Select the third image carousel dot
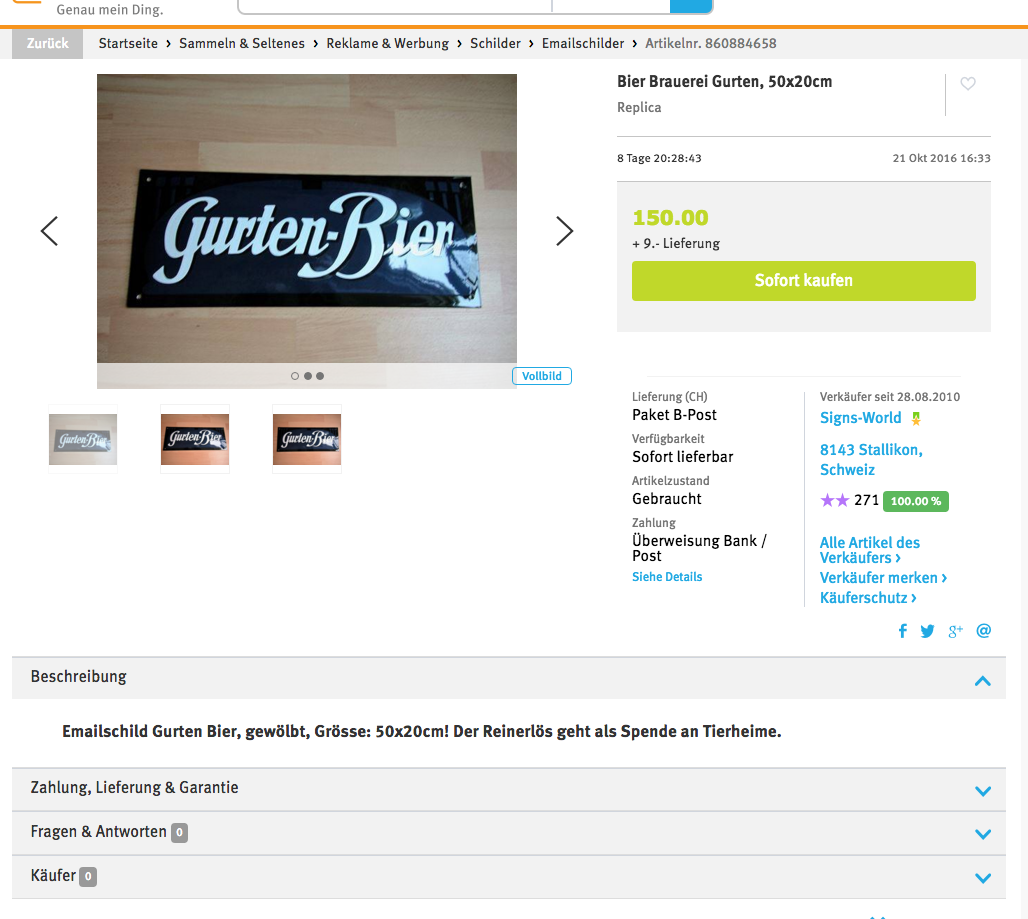This screenshot has width=1028, height=919. point(320,376)
